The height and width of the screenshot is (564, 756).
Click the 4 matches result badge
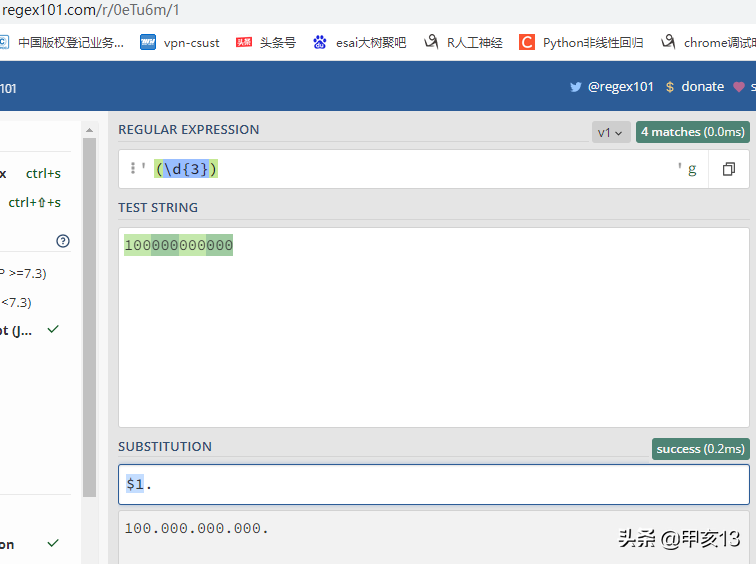[x=692, y=132]
